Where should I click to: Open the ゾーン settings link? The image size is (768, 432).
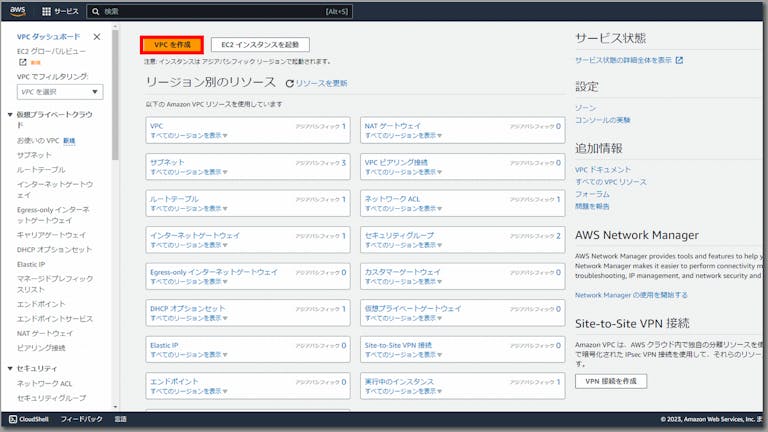585,108
